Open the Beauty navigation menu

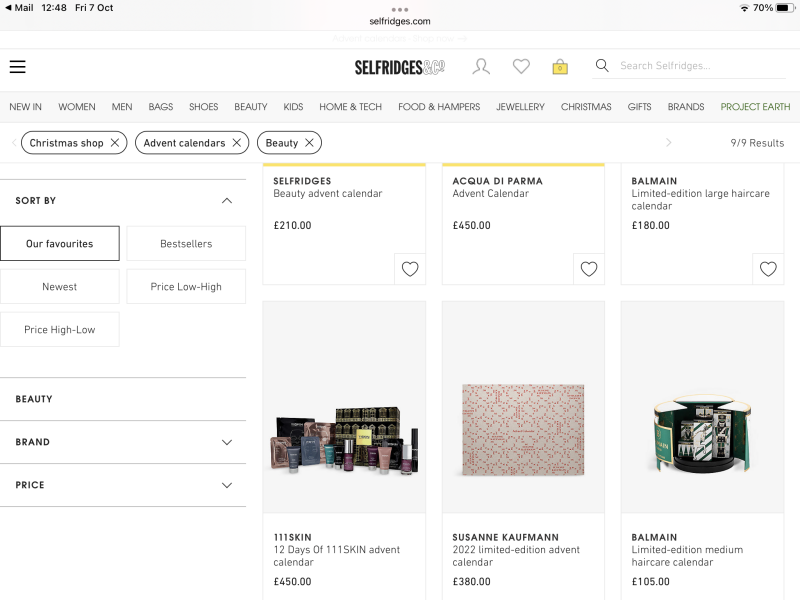point(251,107)
